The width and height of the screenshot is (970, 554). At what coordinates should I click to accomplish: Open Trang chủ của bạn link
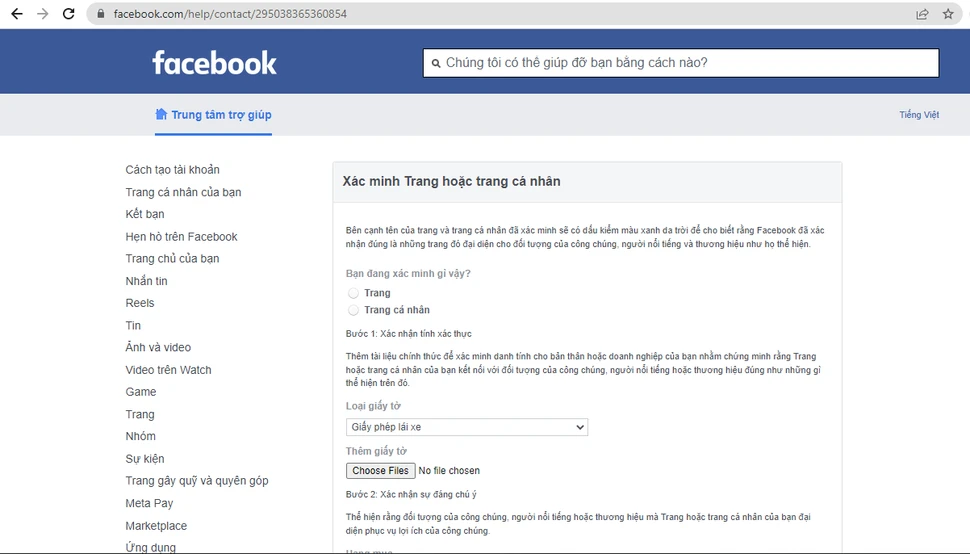tap(172, 258)
